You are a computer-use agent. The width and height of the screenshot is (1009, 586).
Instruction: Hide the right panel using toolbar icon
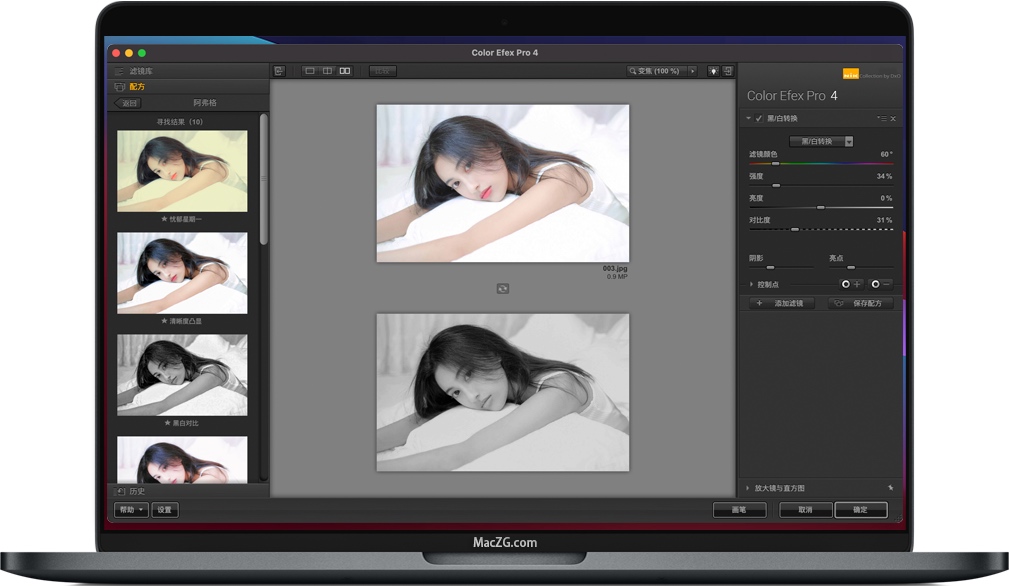(x=728, y=71)
